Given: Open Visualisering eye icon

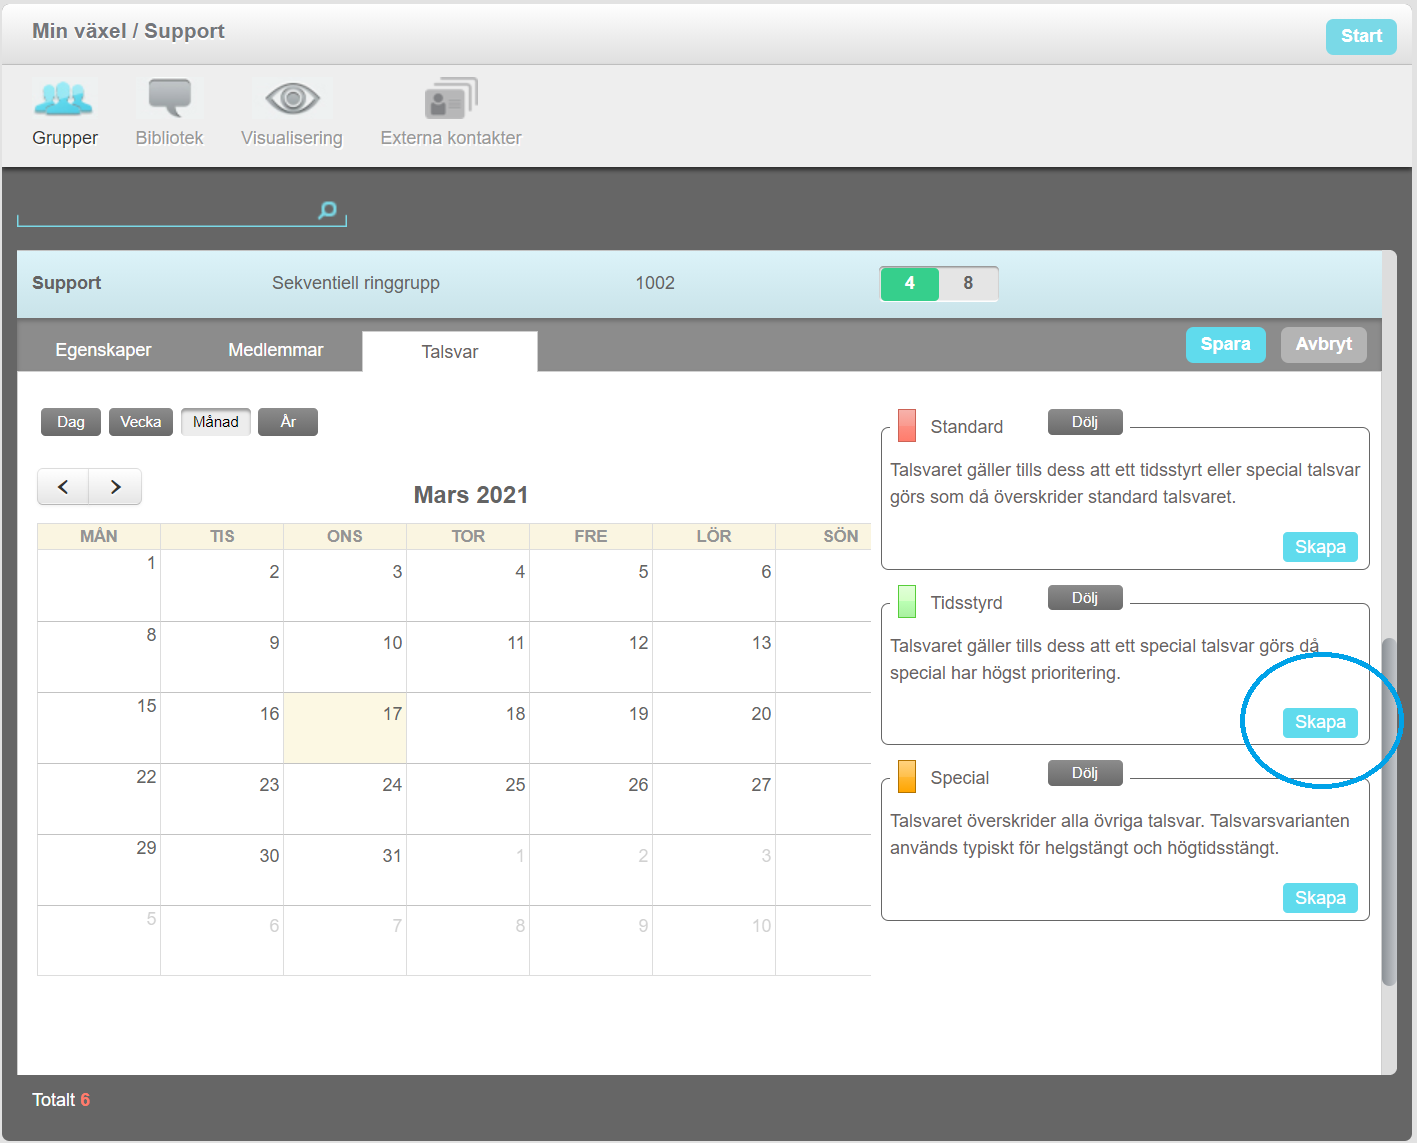Looking at the screenshot, I should pyautogui.click(x=292, y=98).
